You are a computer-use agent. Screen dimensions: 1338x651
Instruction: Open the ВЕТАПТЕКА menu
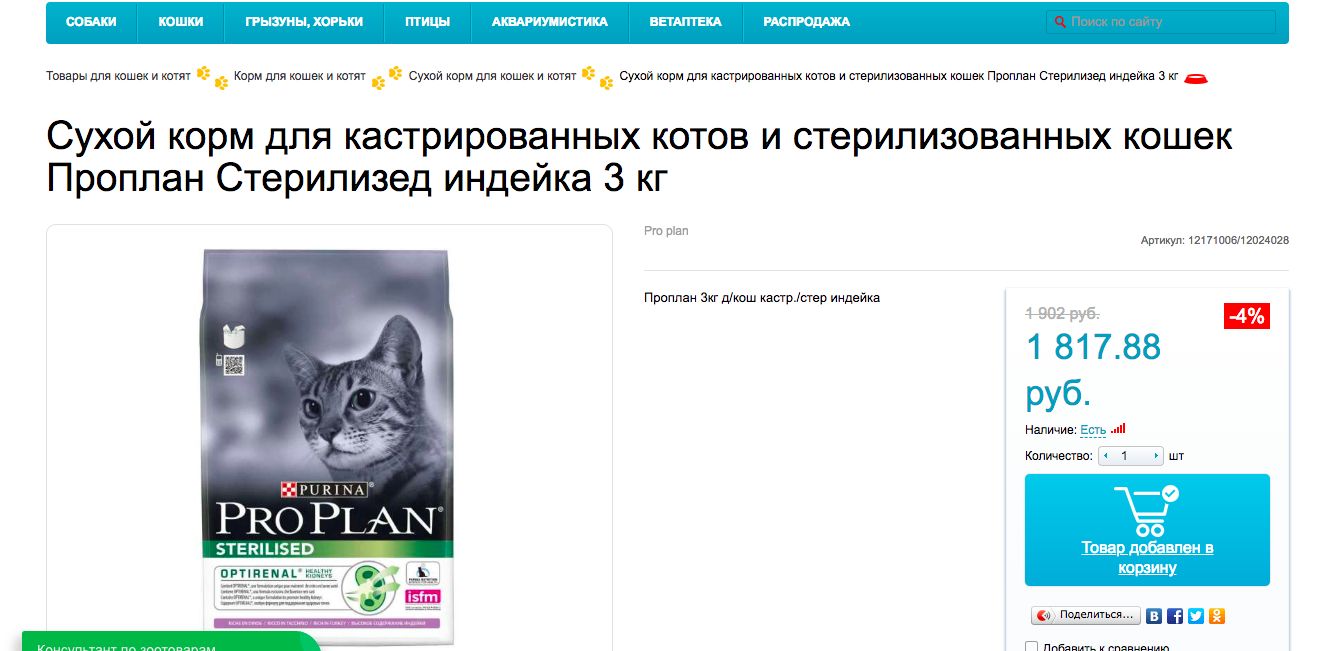[x=685, y=22]
